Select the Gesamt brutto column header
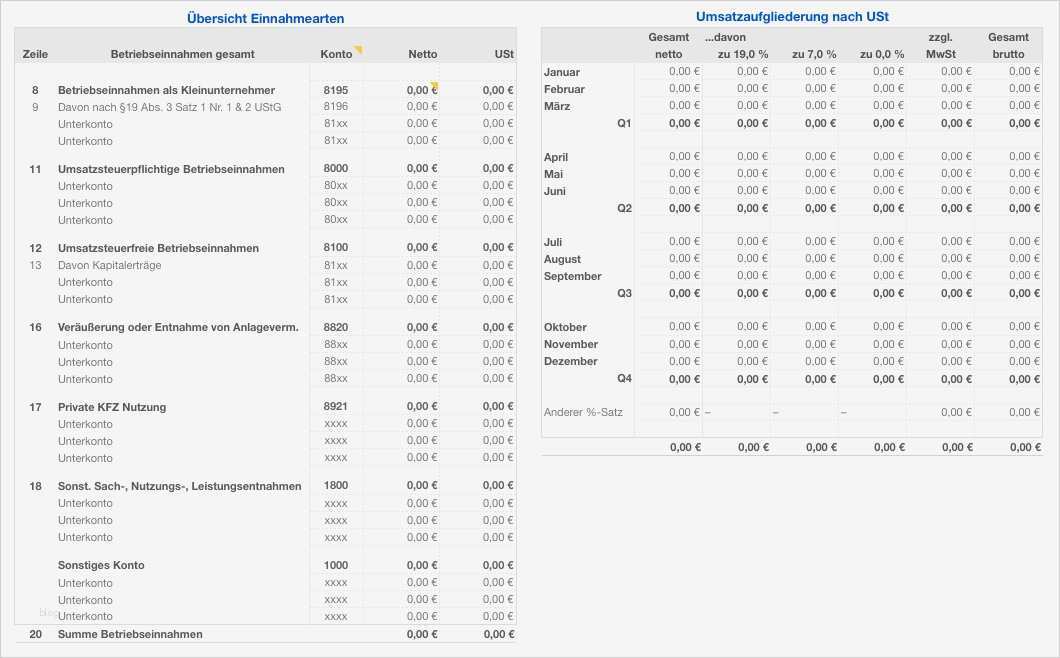This screenshot has width=1060, height=658. click(x=1009, y=47)
